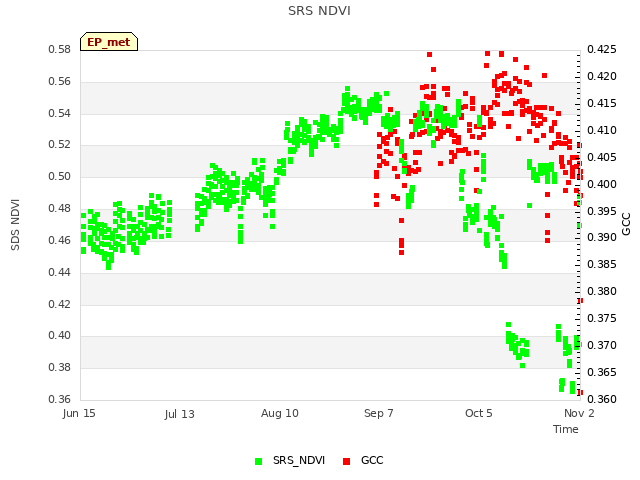Click the 0.50 left axis value
The height and width of the screenshot is (480, 640).
point(60,176)
